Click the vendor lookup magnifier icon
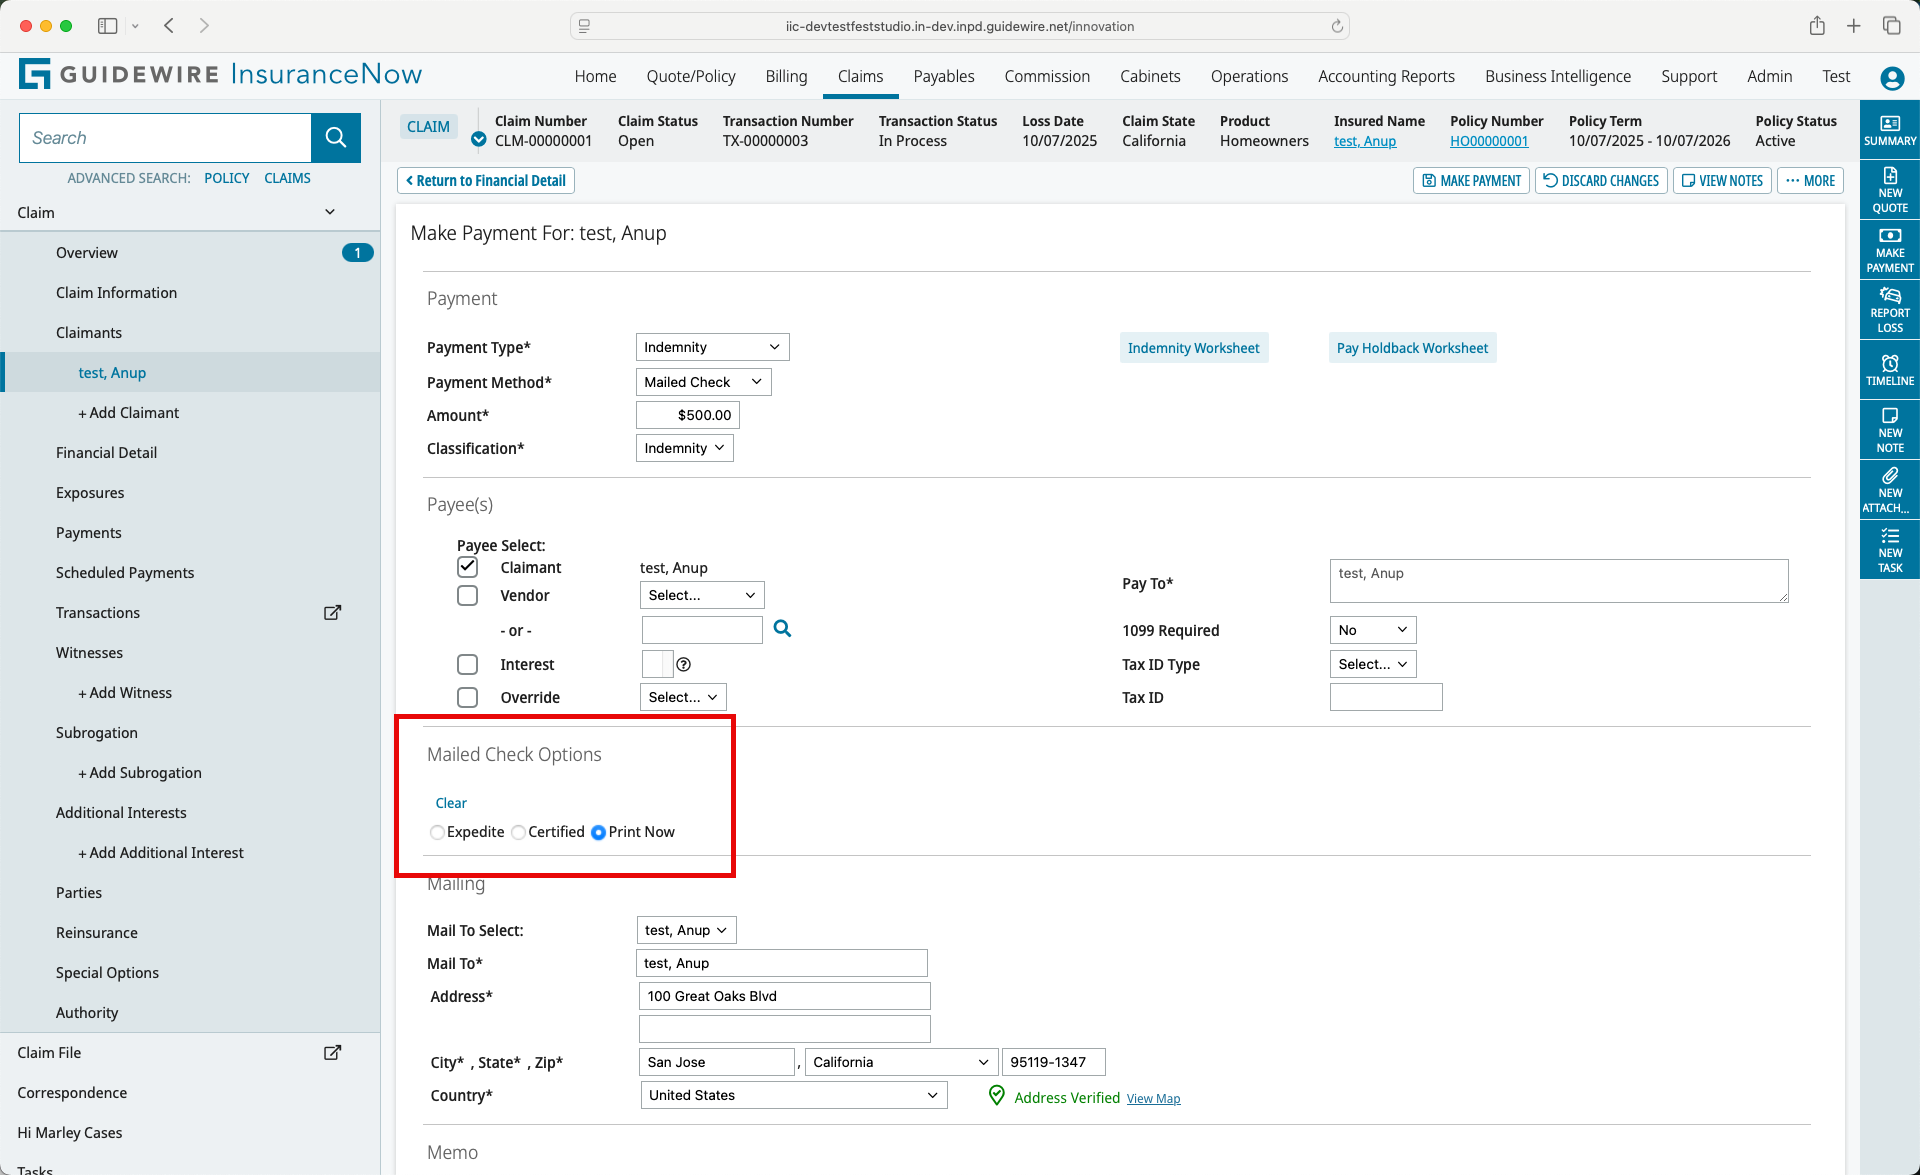Screen dimensions: 1920x1175 pyautogui.click(x=782, y=629)
